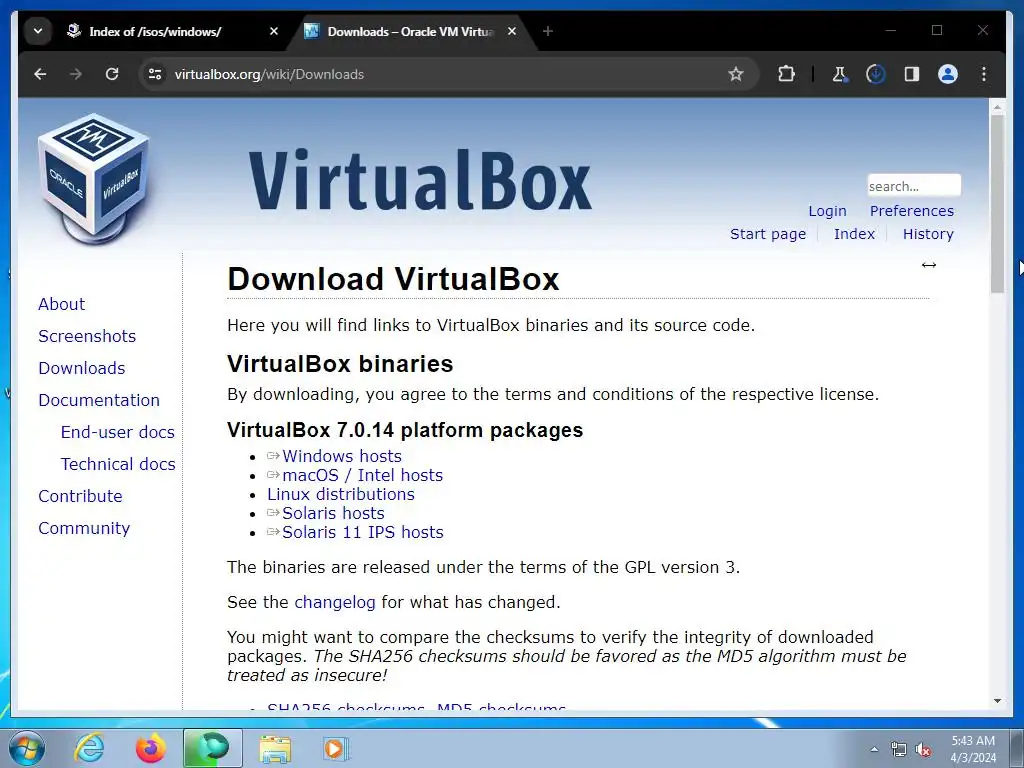Click the network tray icon
This screenshot has height=768, width=1024.
(899, 750)
